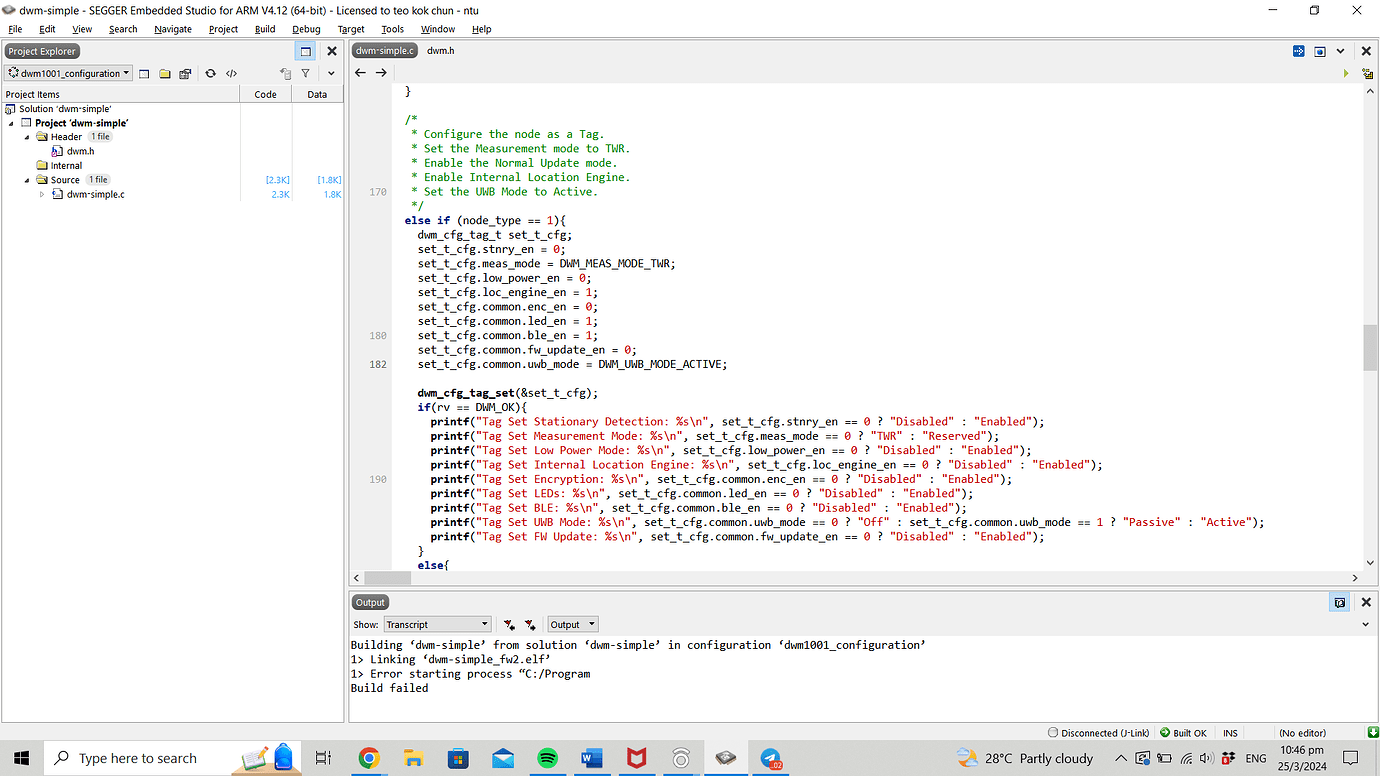This screenshot has width=1380, height=776.
Task: Toggle the Output panel dock icon
Action: [x=1340, y=602]
